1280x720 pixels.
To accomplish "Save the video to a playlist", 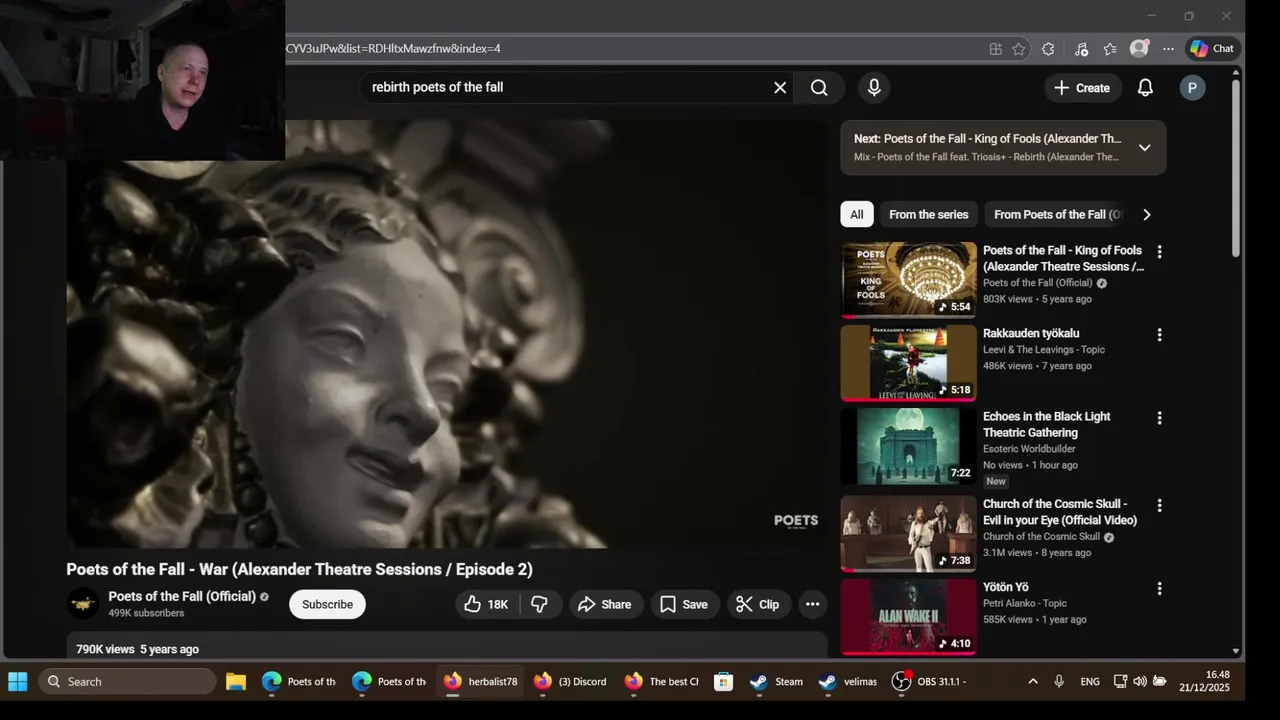I will point(683,604).
